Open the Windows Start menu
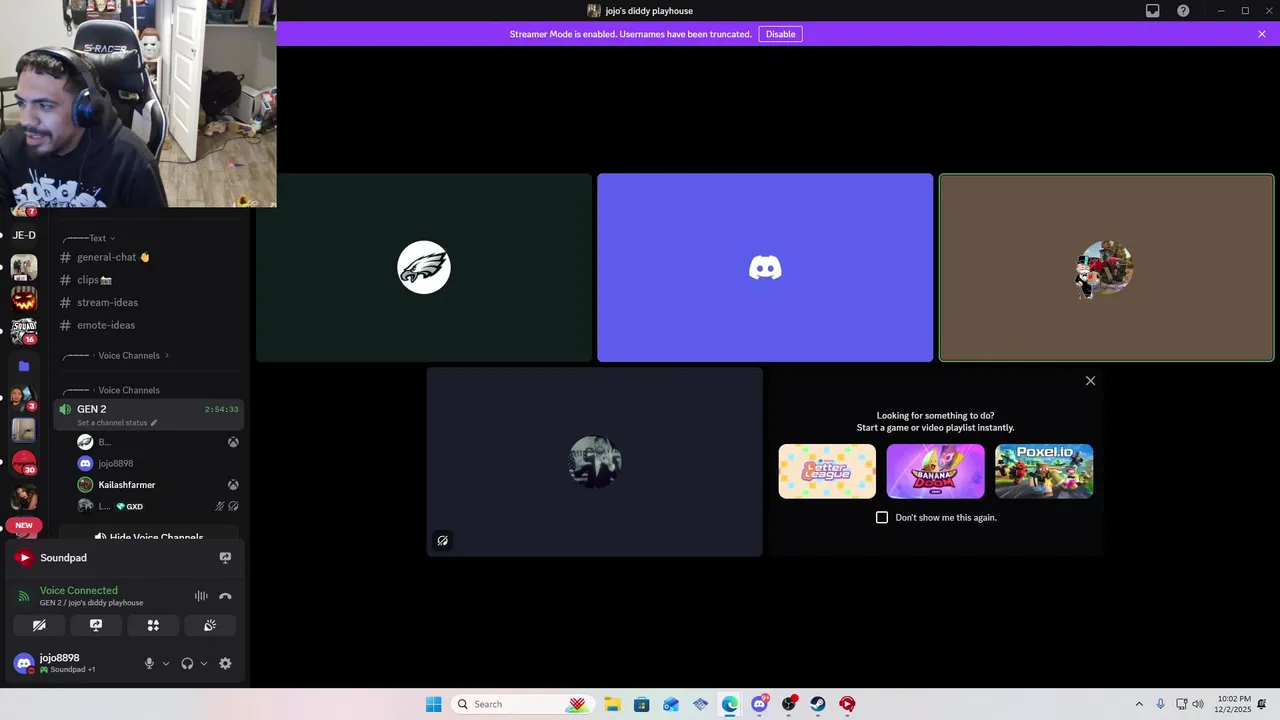 point(433,704)
